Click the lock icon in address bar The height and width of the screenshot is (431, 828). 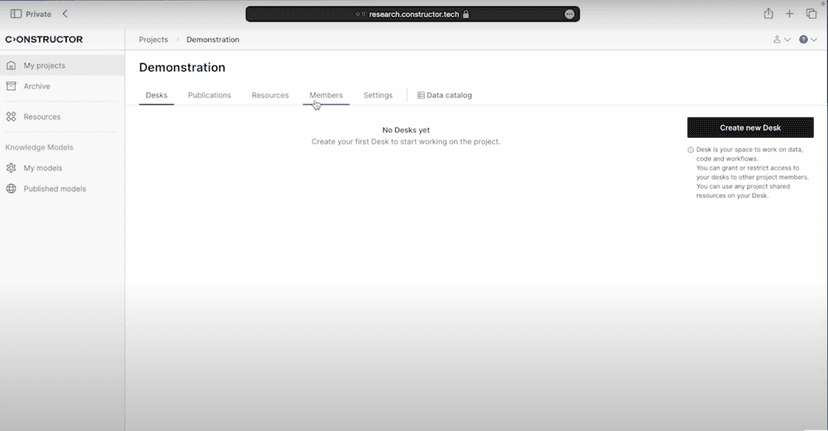466,14
